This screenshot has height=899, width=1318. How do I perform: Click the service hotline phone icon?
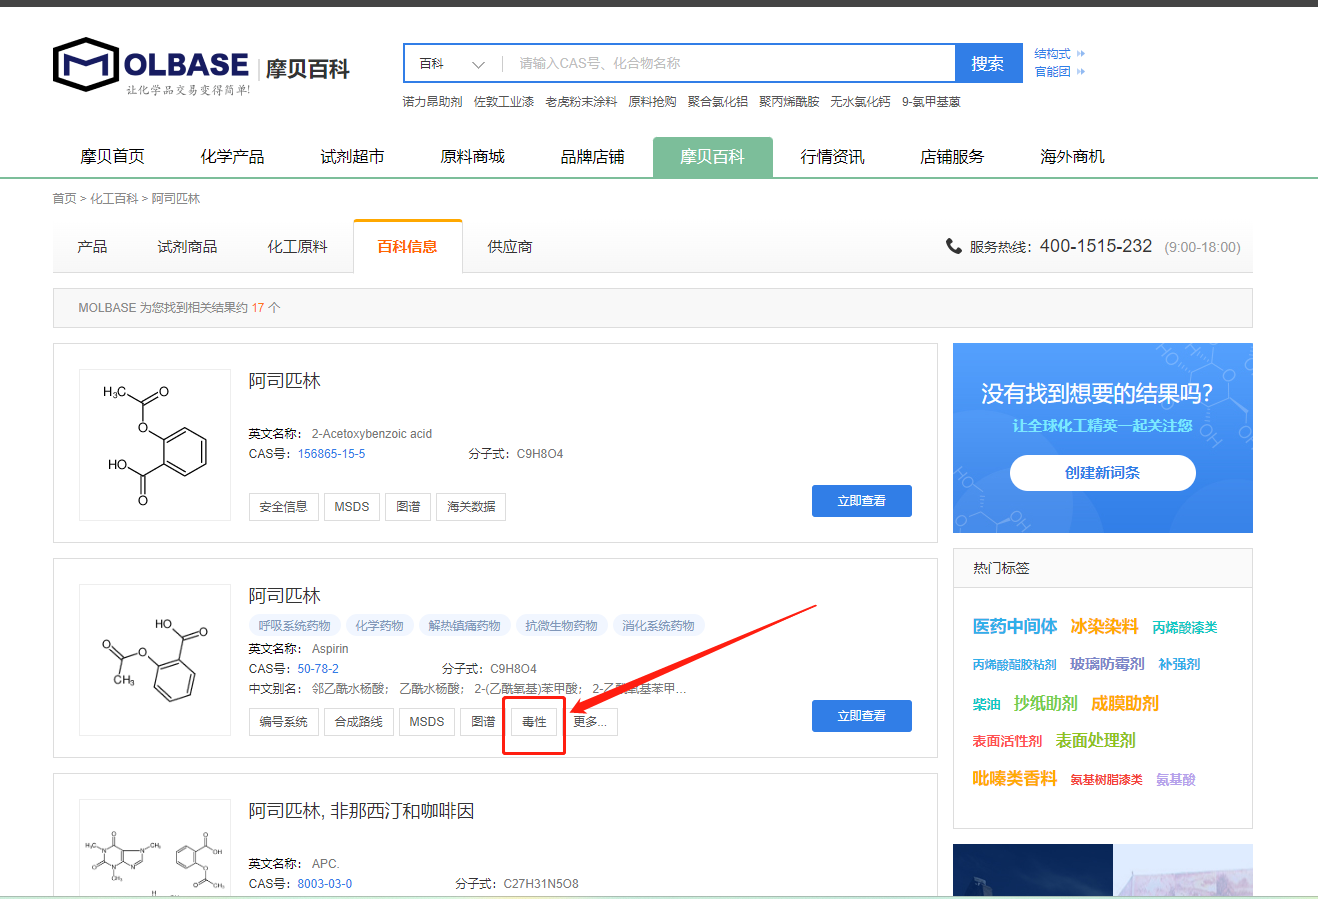pos(954,246)
